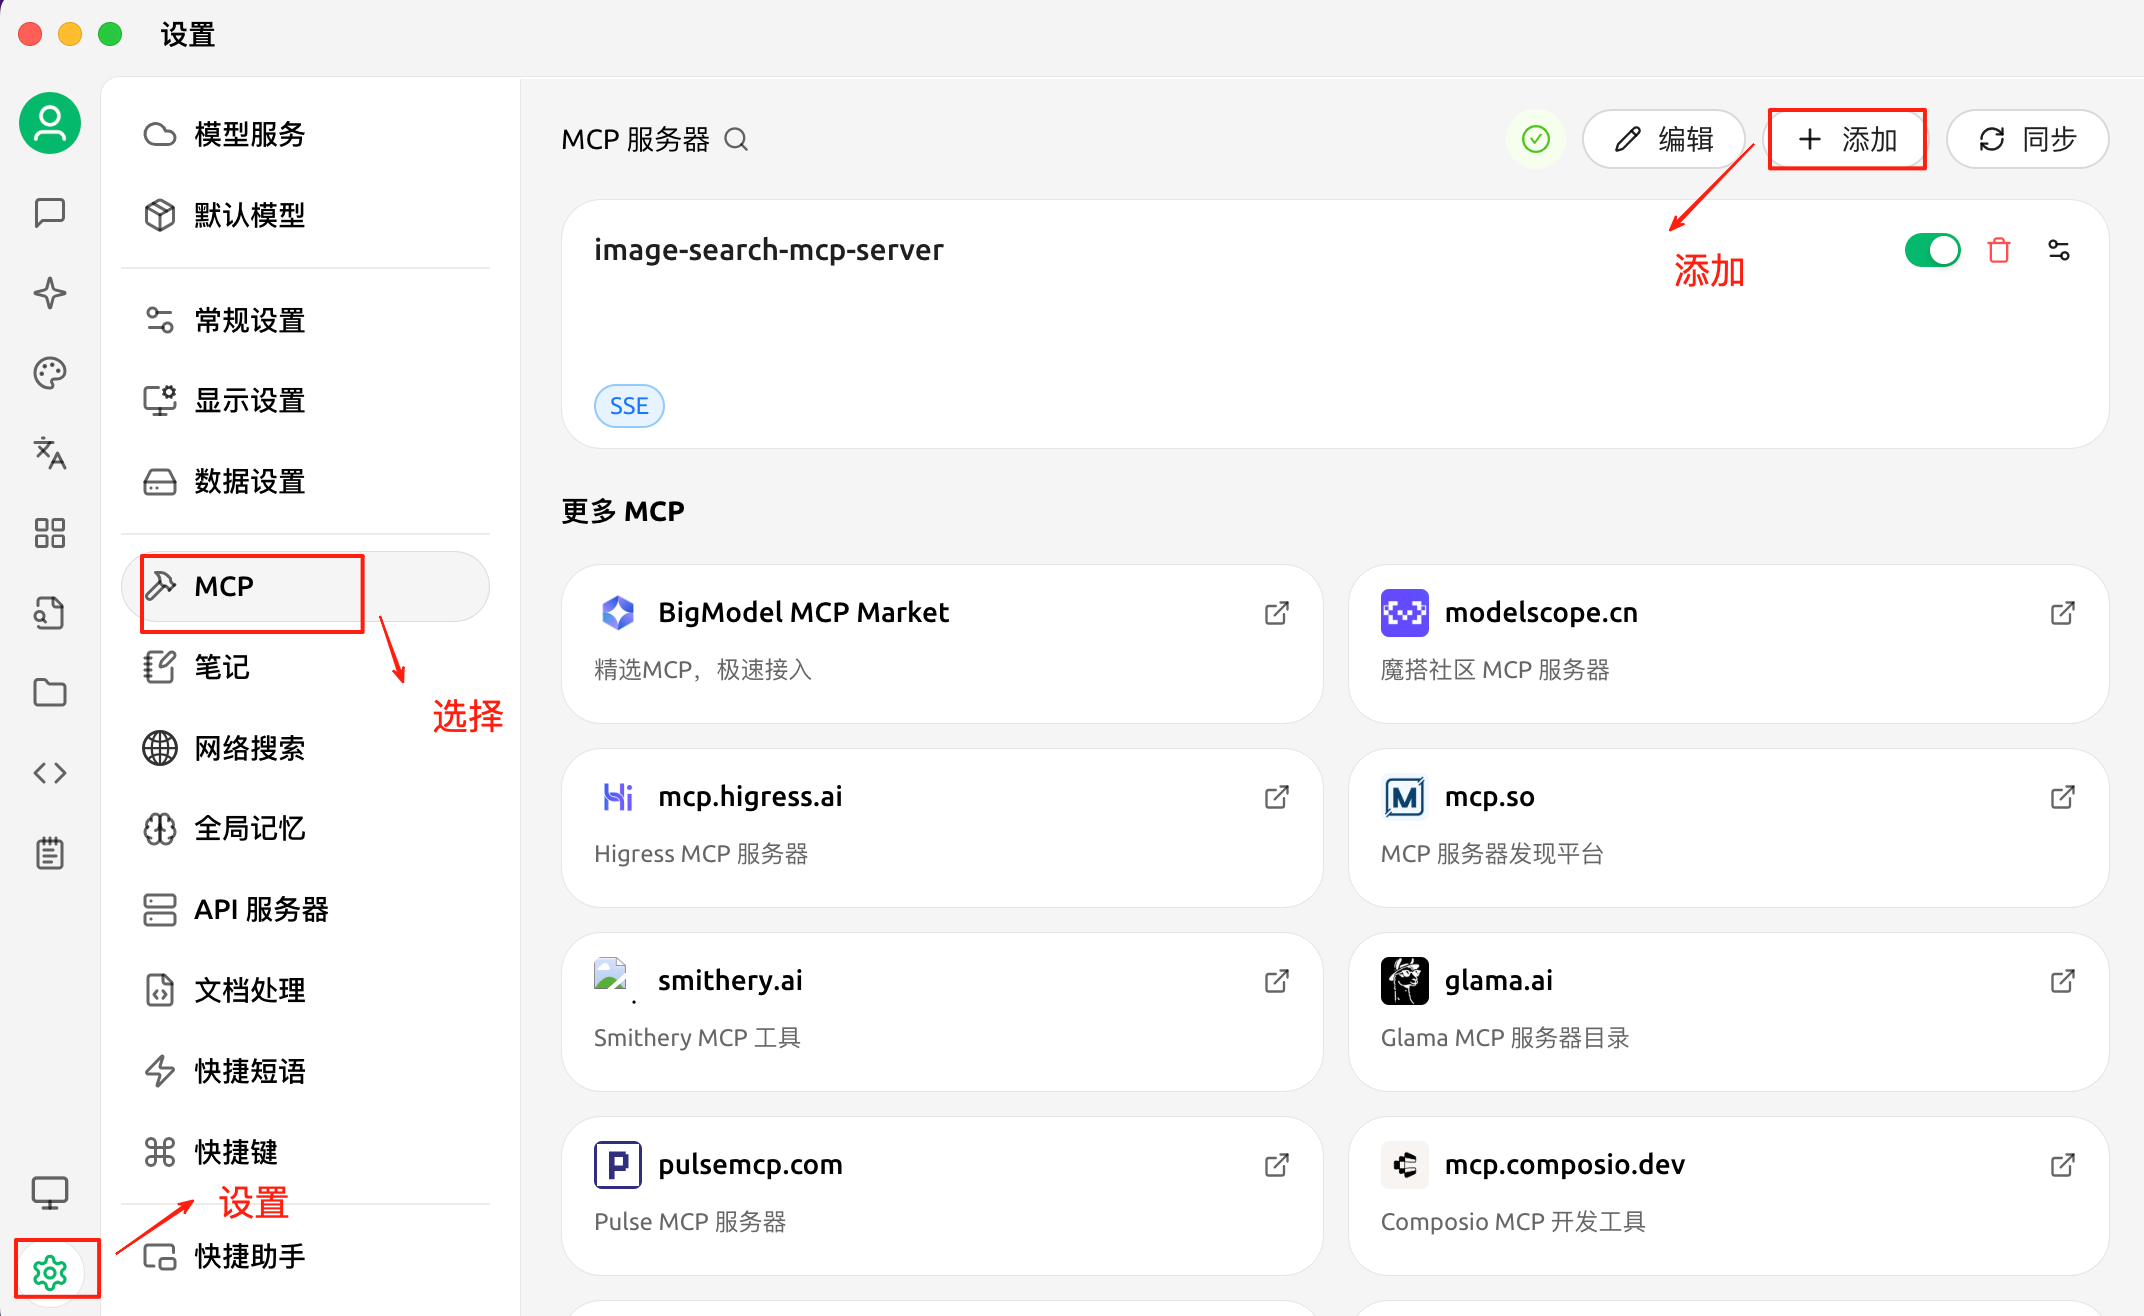Viewport: 2144px width, 1316px height.
Task: Open 全局记忆 settings section
Action: tap(305, 829)
